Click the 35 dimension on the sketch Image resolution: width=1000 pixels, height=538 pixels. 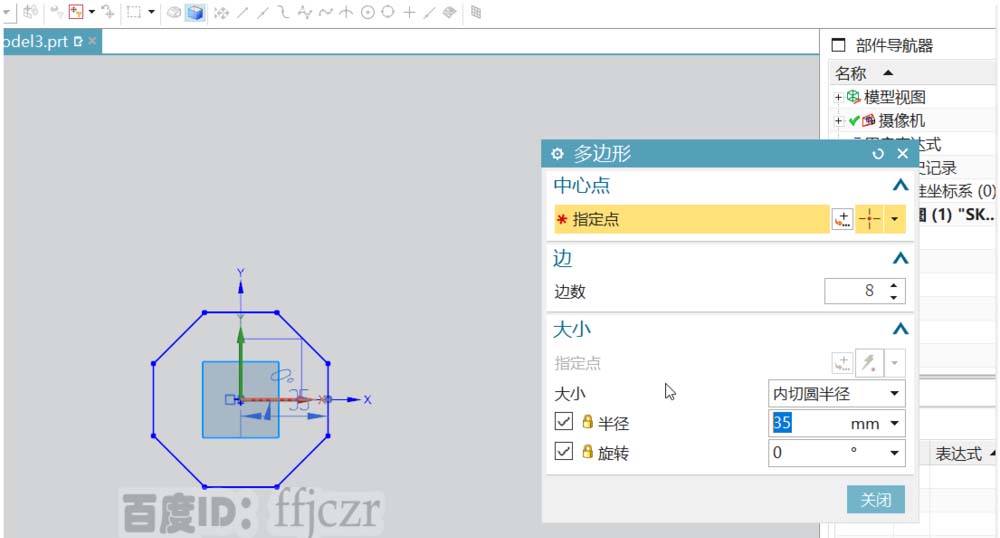coord(298,399)
